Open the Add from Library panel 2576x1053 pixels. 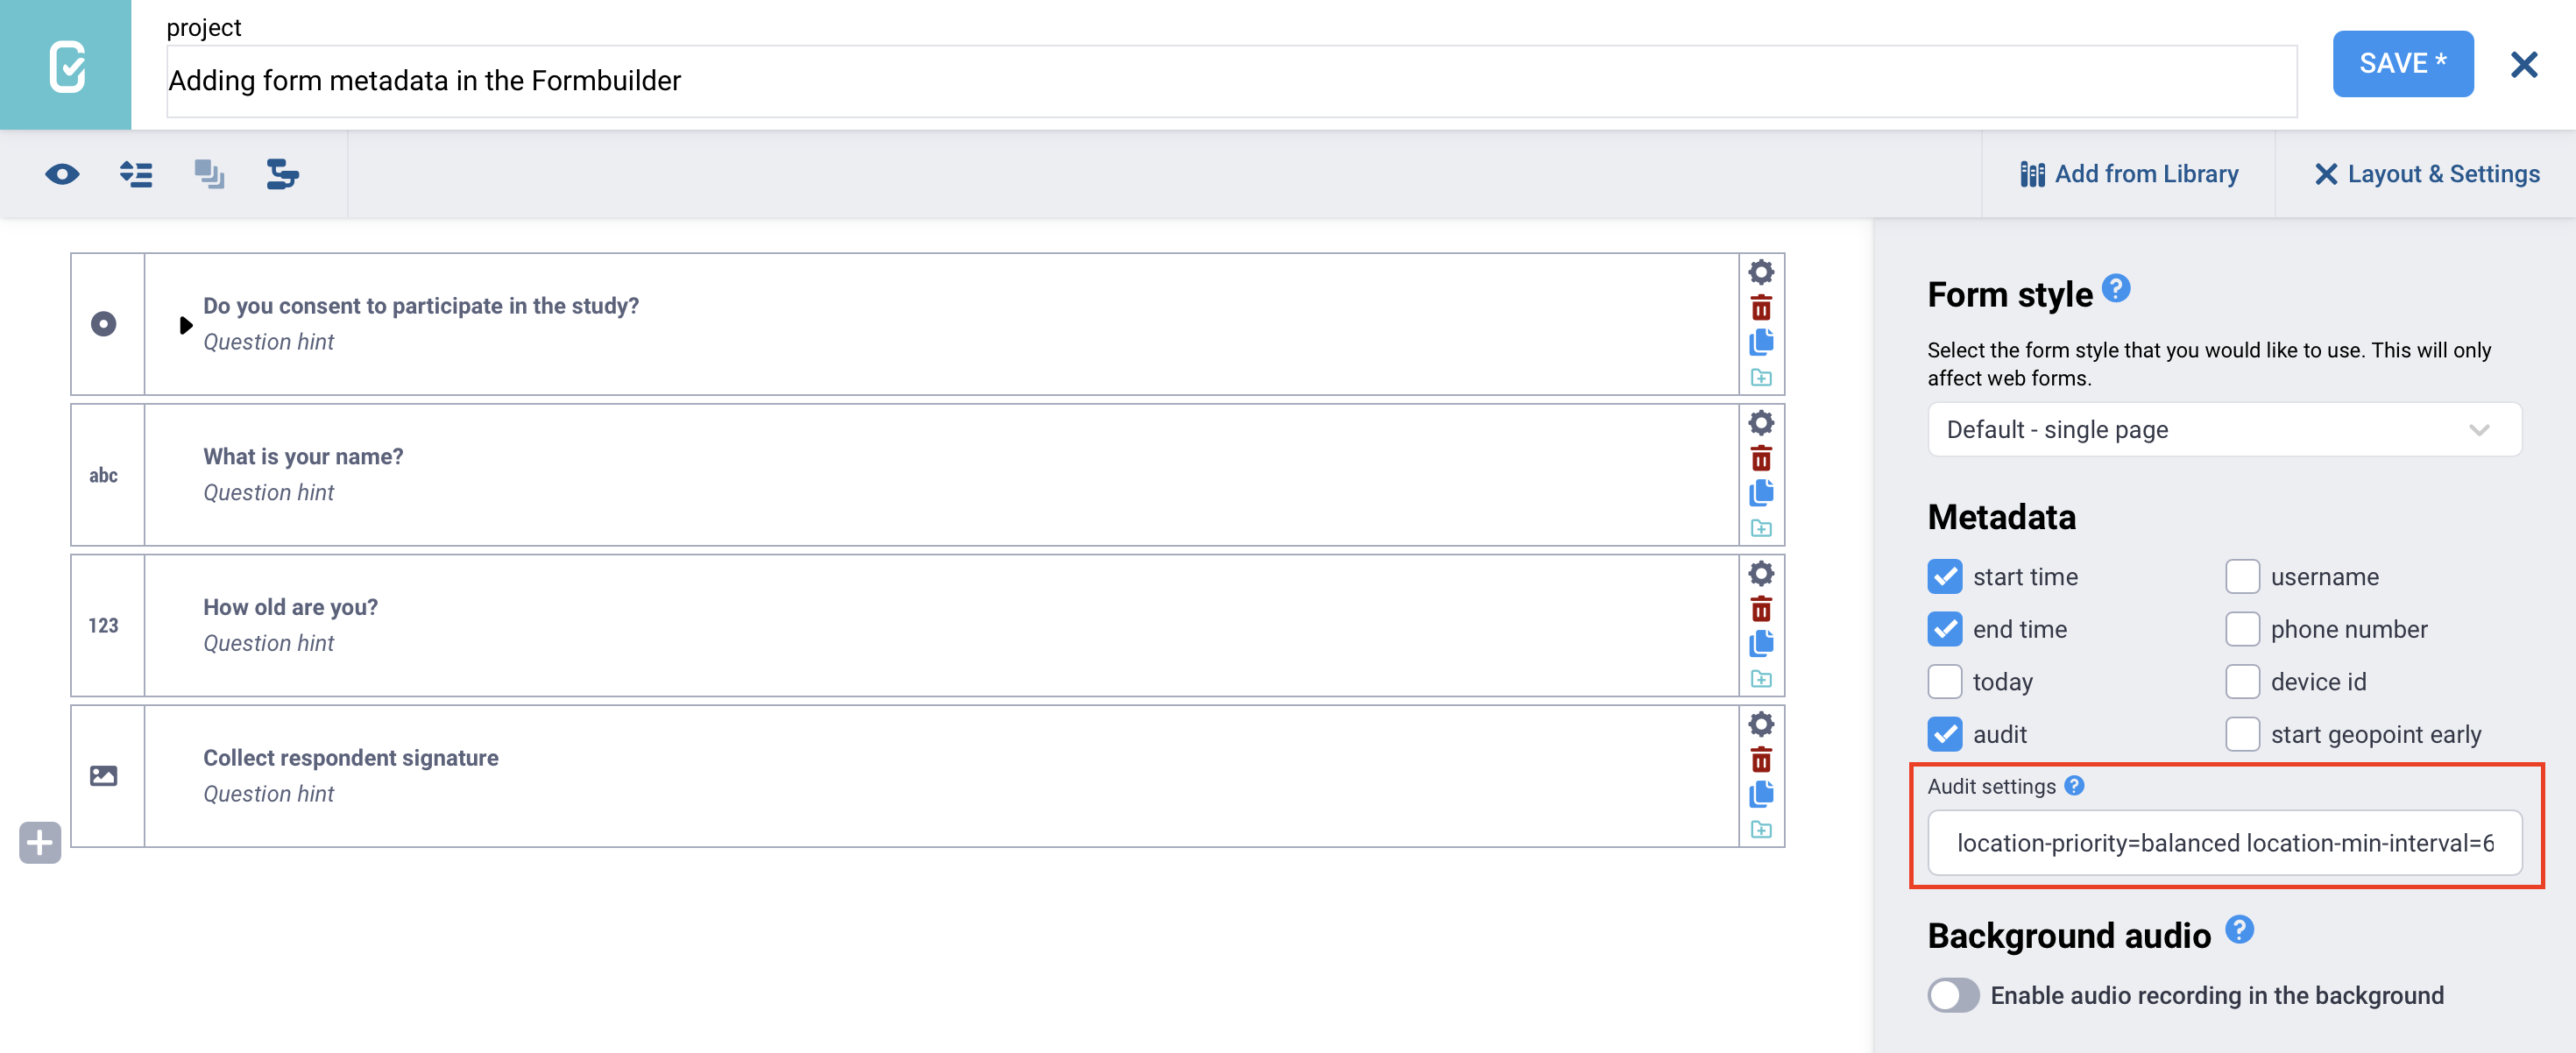[x=2128, y=173]
